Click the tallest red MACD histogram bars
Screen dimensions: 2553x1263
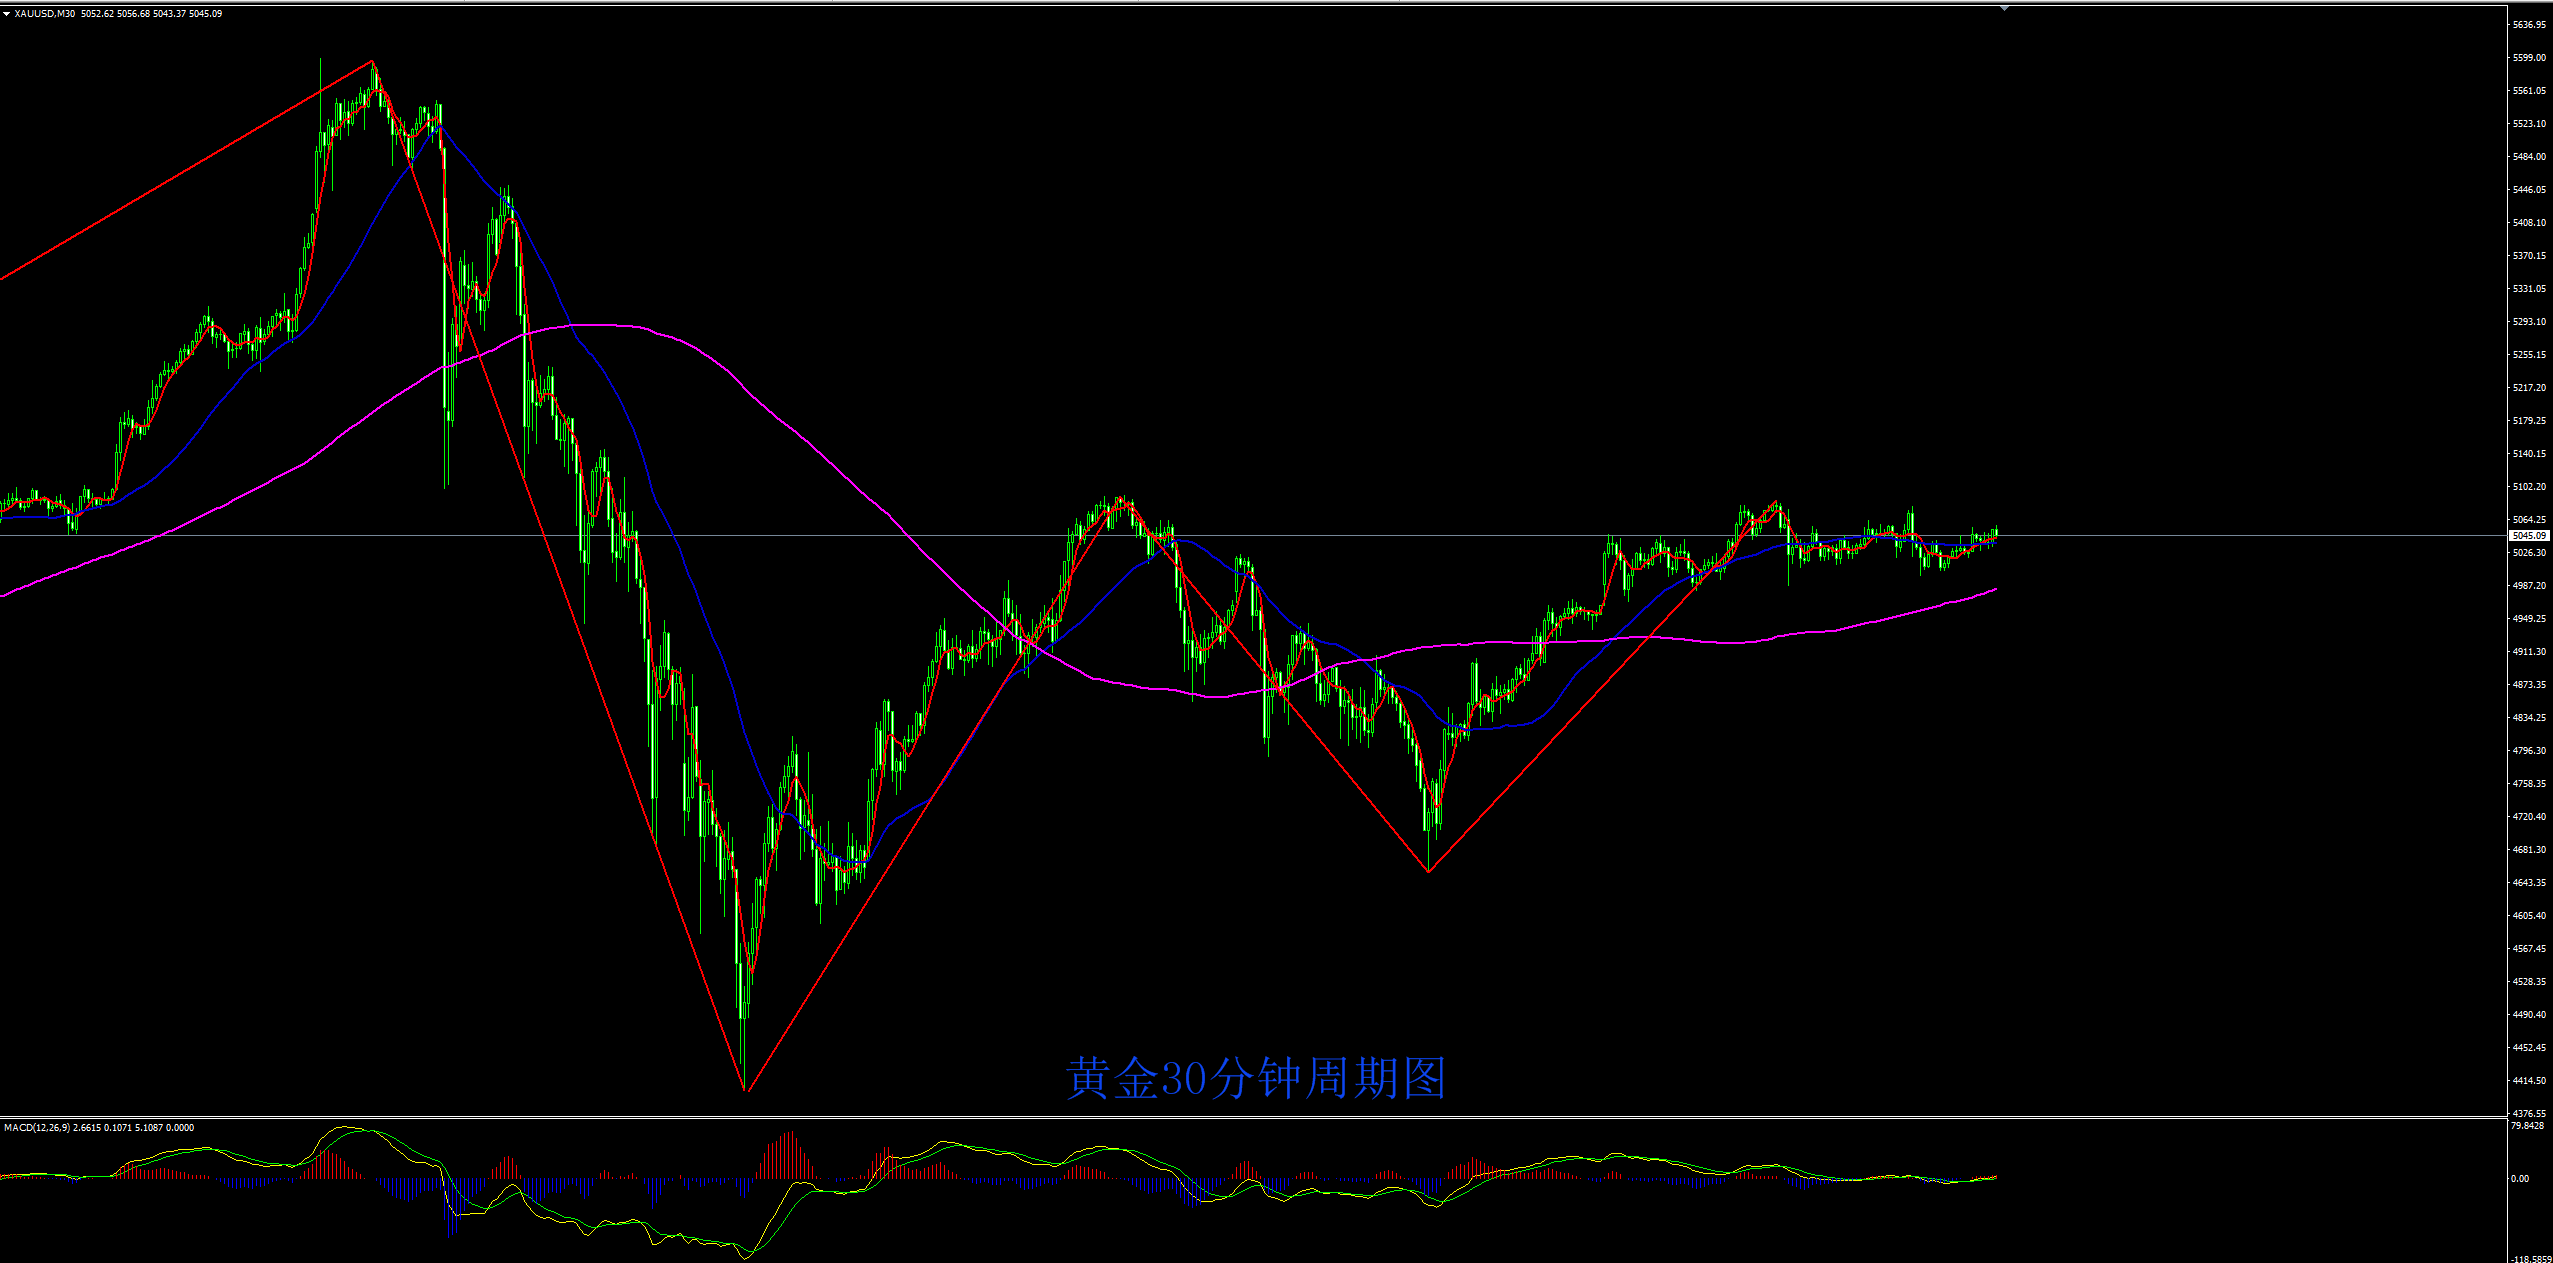point(790,1155)
